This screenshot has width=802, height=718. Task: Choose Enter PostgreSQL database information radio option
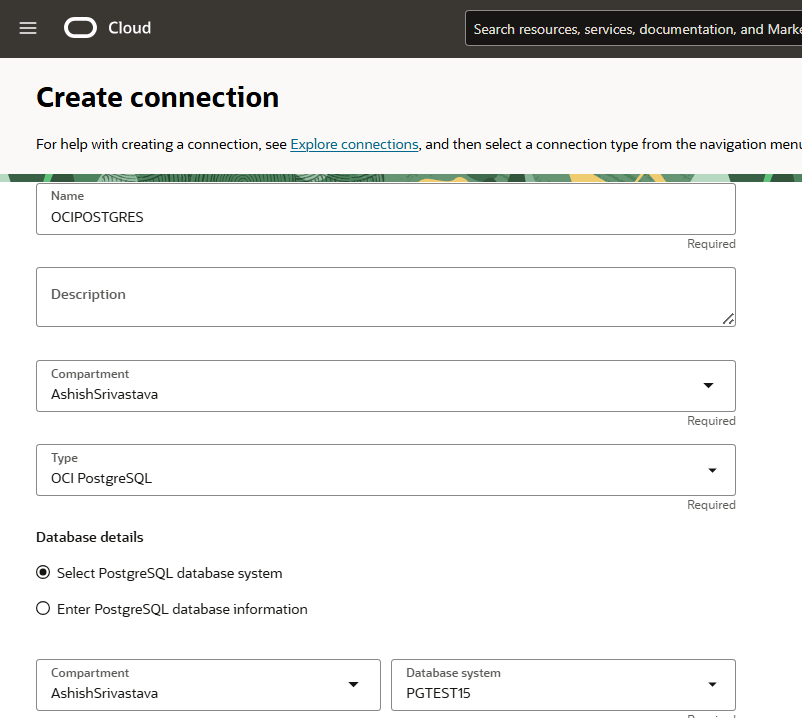click(x=43, y=609)
